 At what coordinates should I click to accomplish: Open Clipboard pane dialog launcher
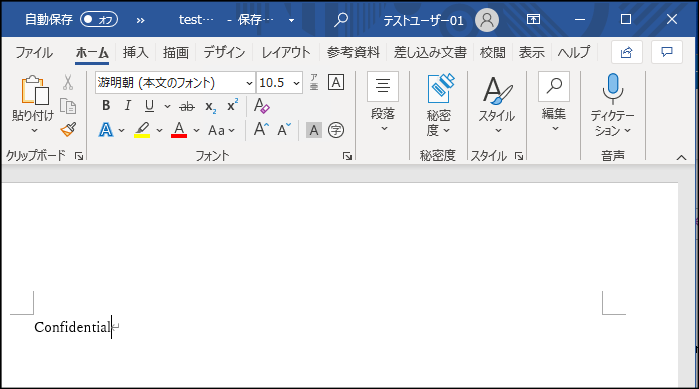[x=79, y=156]
